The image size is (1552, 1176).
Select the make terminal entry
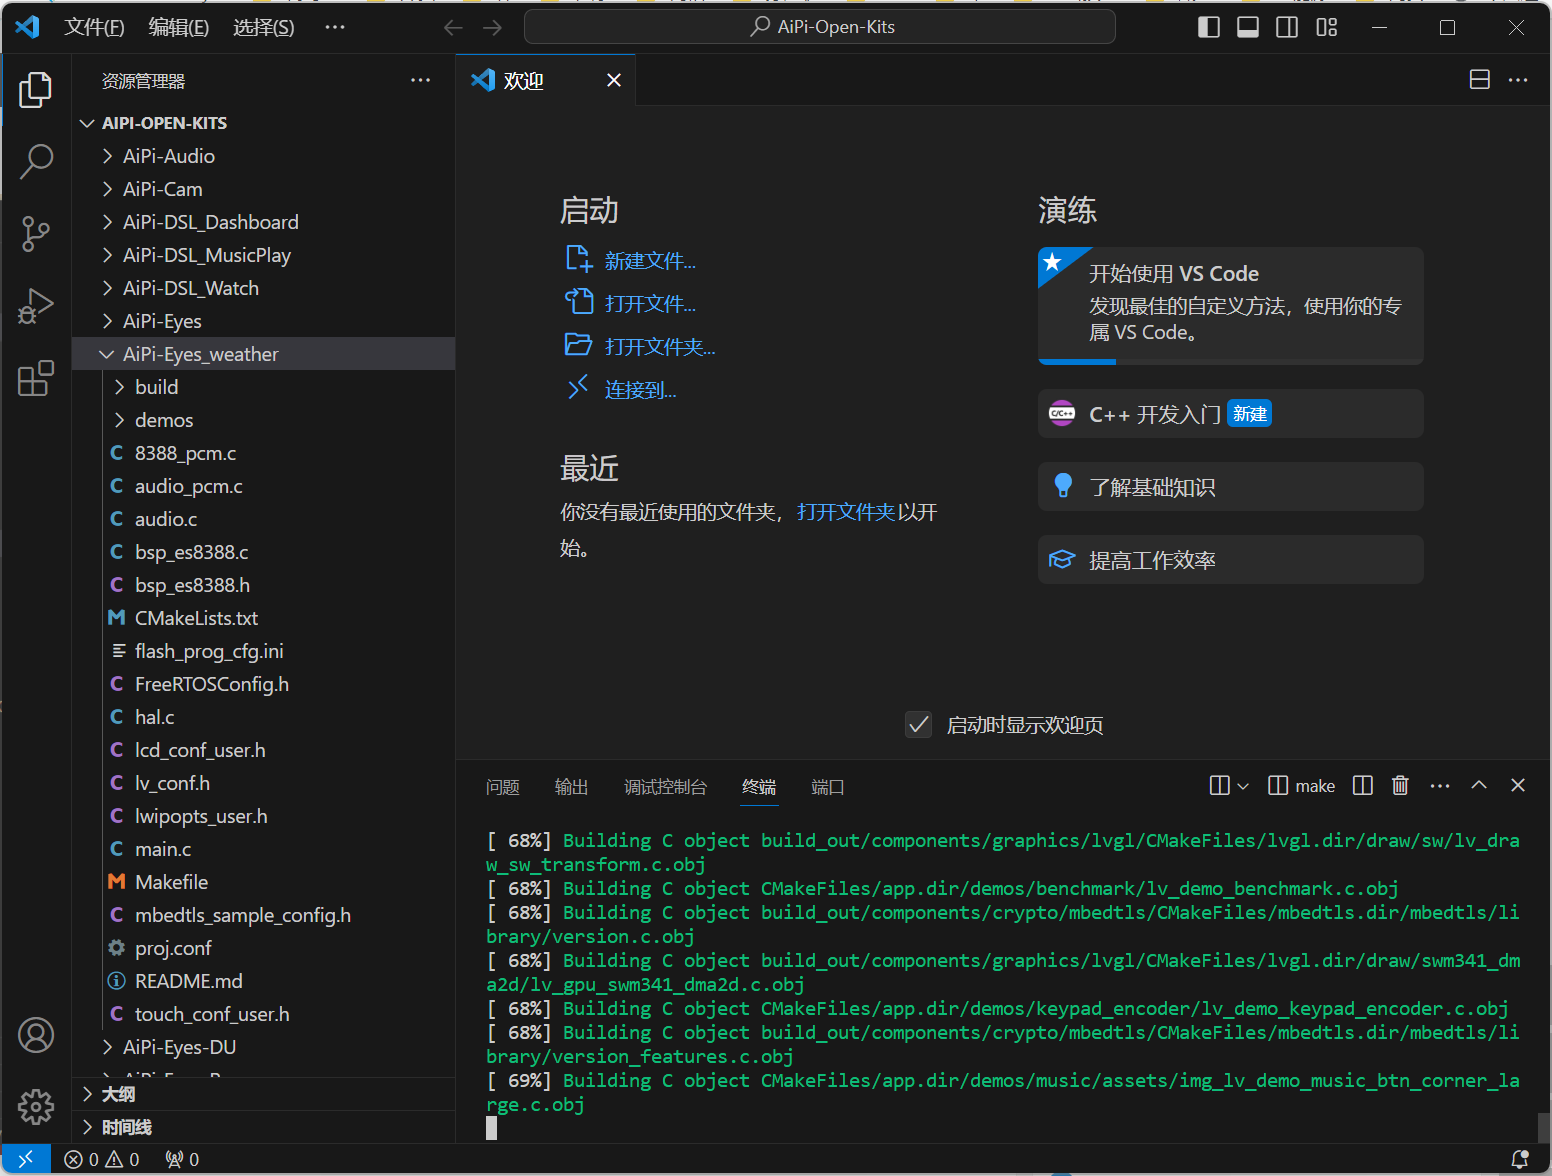[1302, 786]
